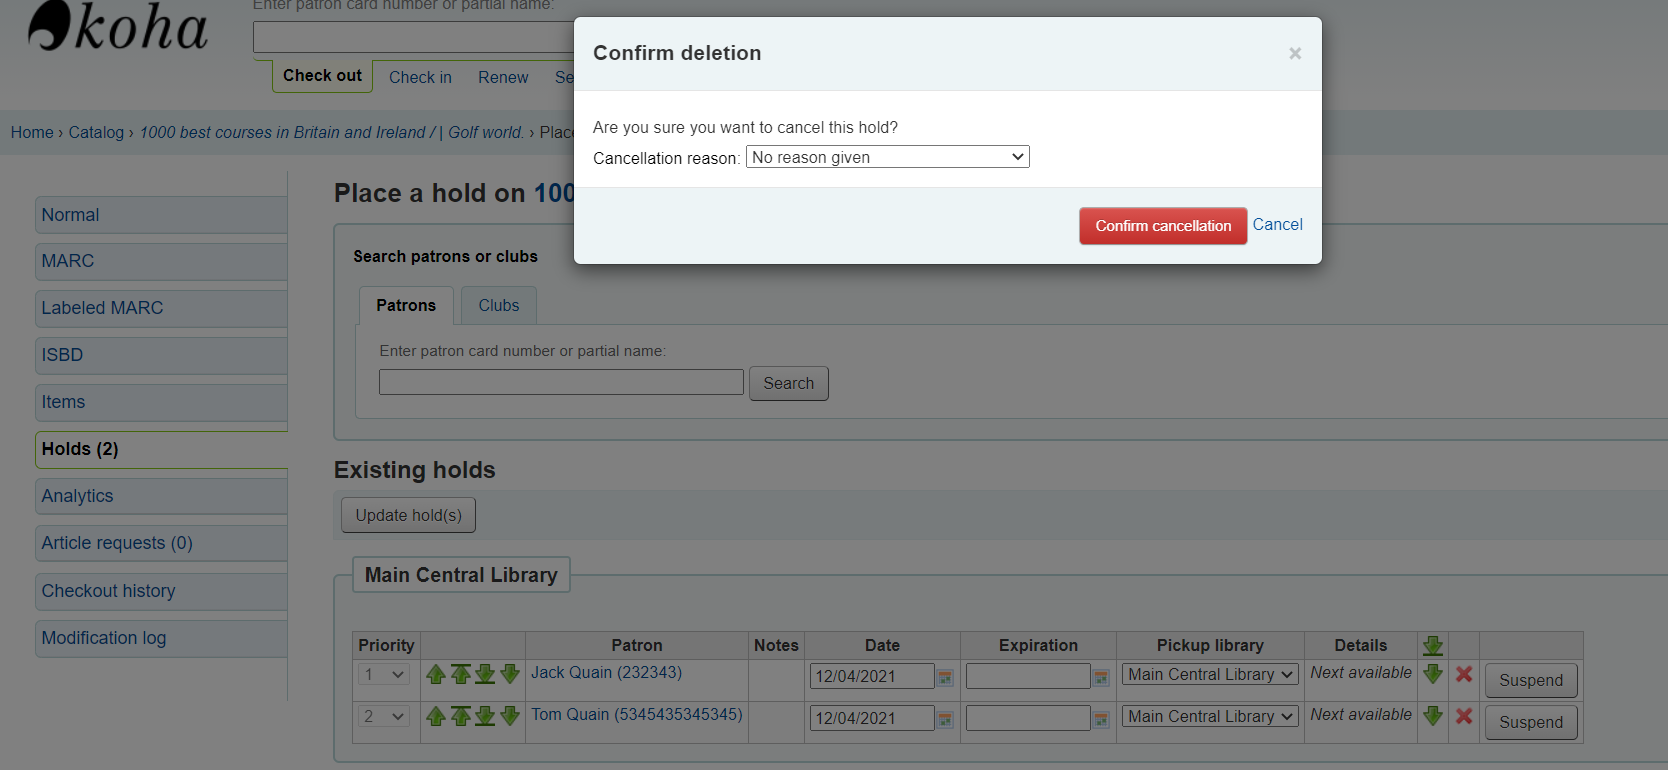Select the Patrons tab

click(406, 305)
